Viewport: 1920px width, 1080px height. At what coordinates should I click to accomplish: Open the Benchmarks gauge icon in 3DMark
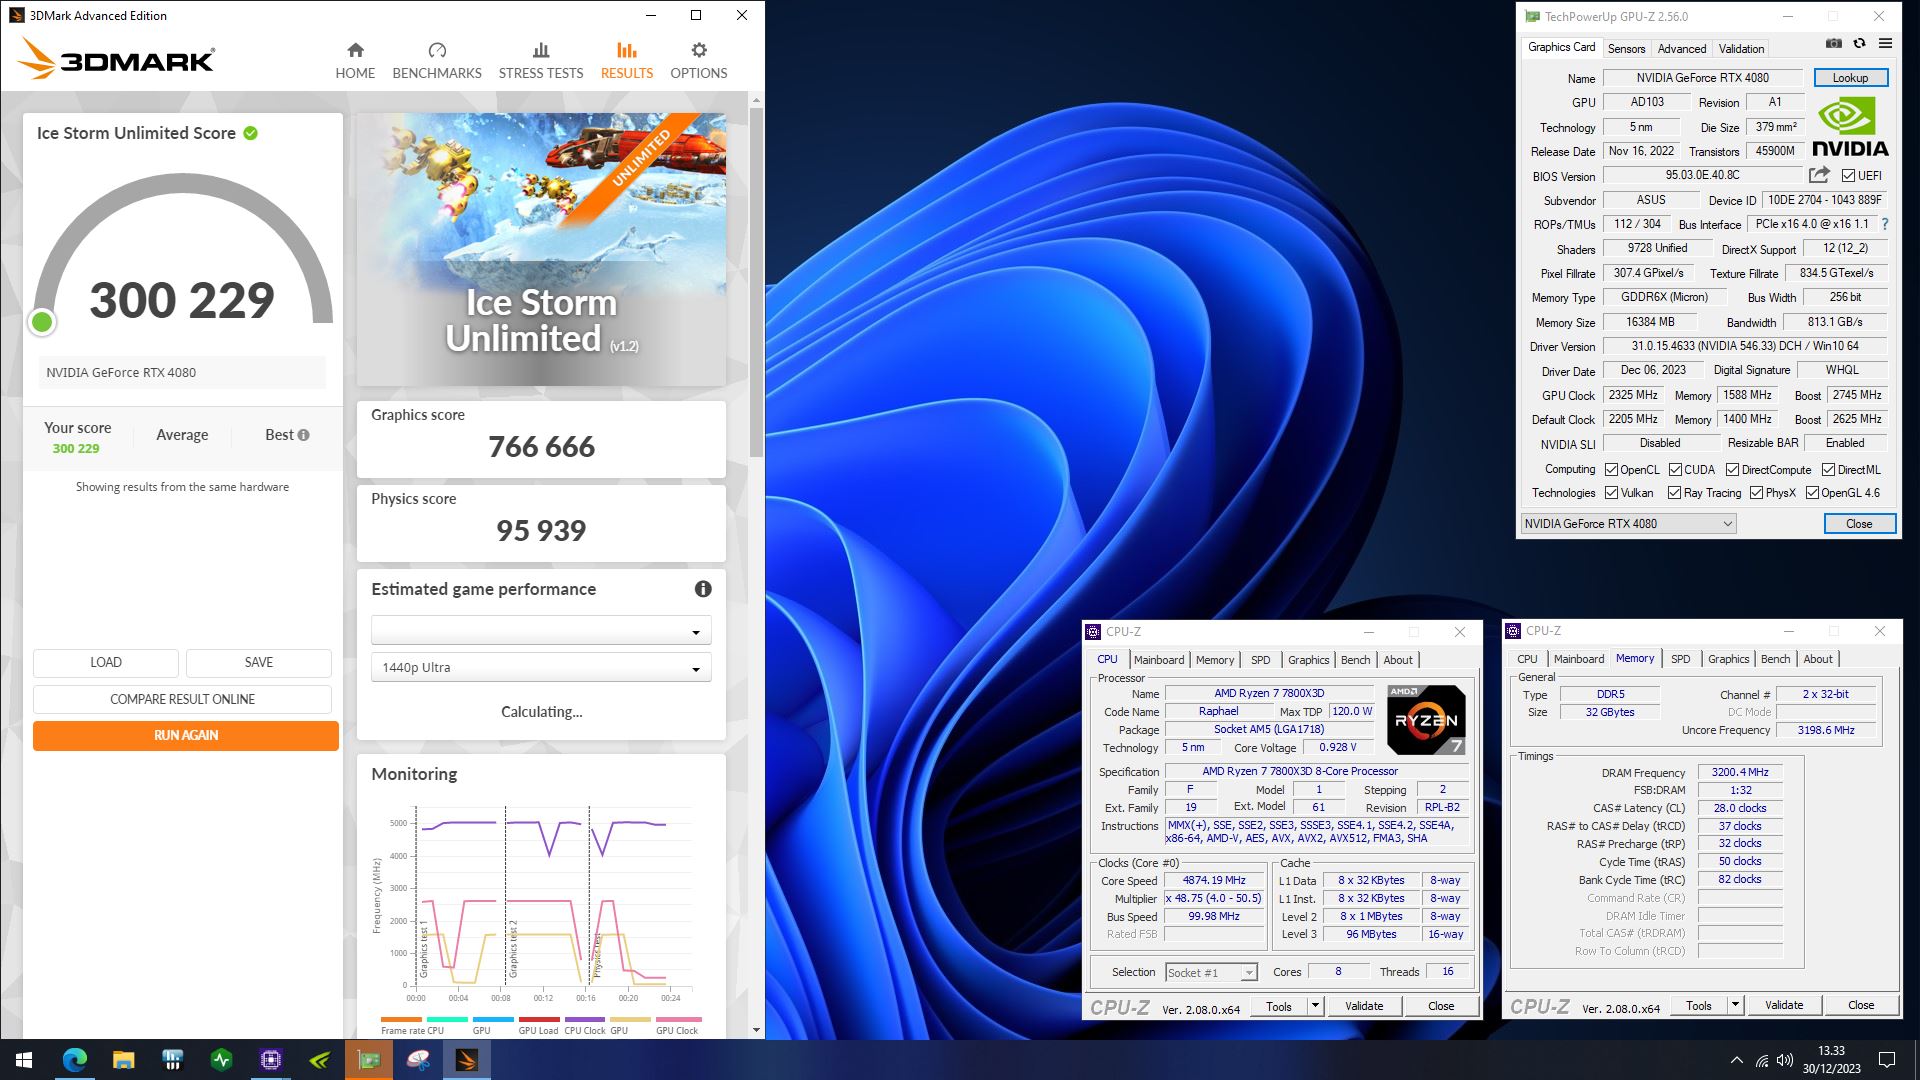[437, 50]
